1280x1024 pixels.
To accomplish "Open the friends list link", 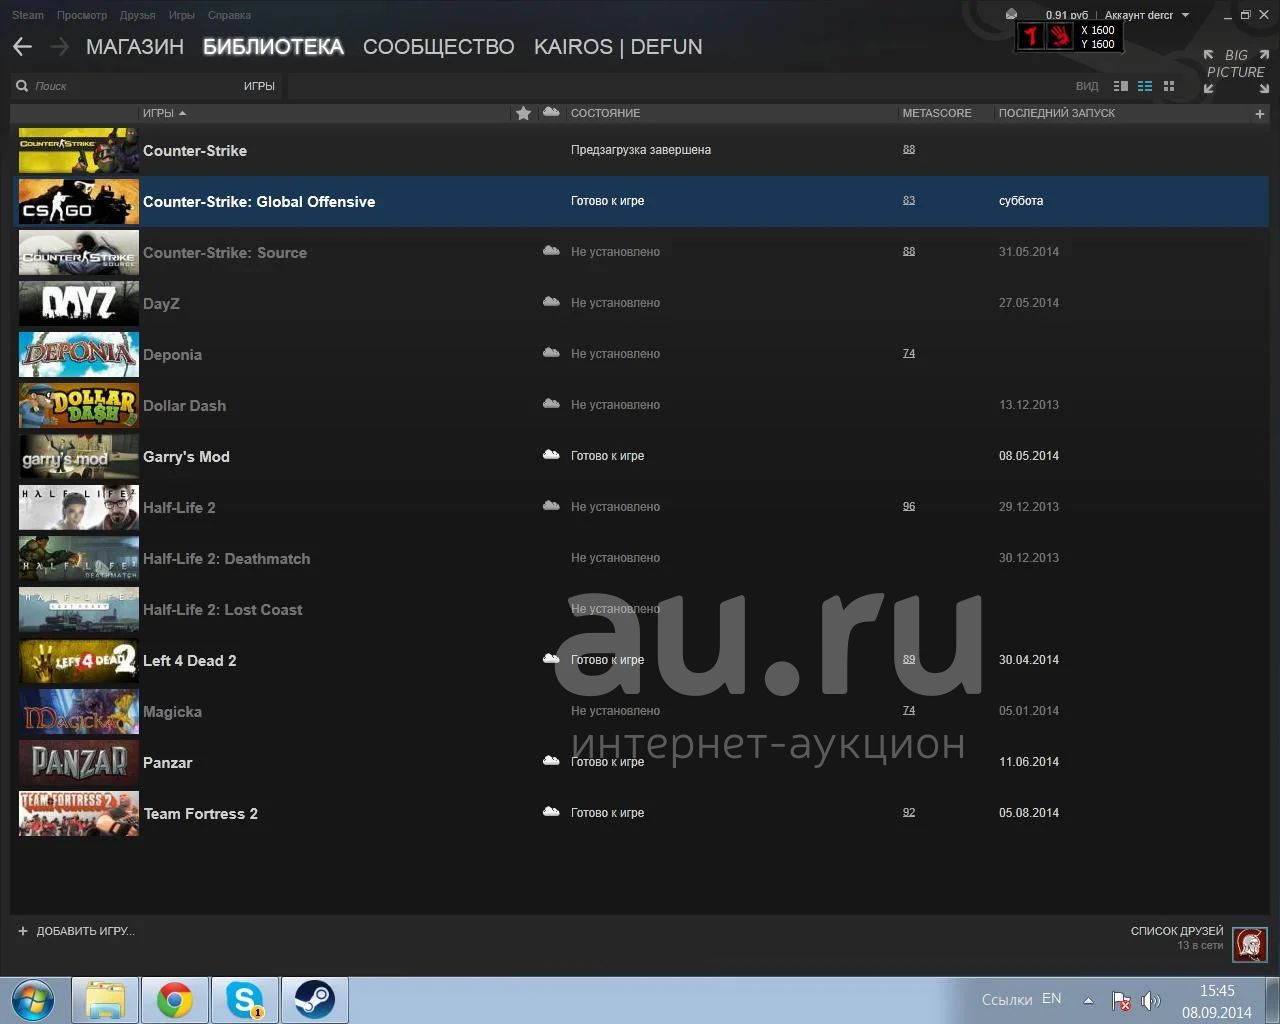I will (1177, 931).
